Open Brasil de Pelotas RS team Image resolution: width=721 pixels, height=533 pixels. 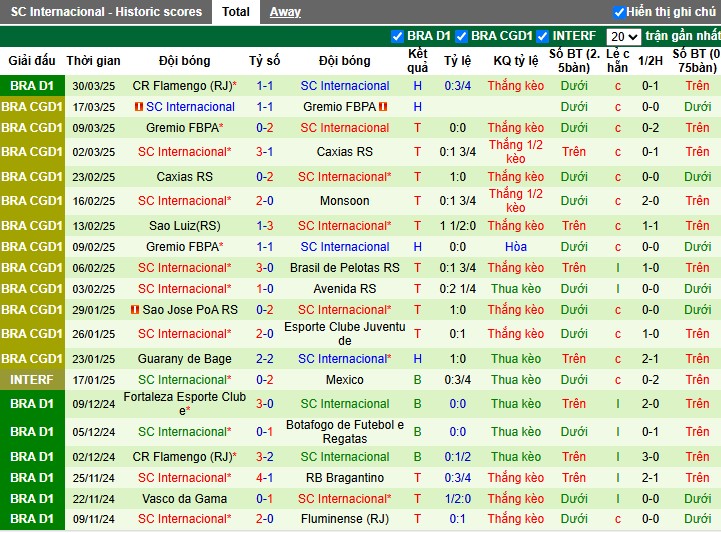(x=344, y=268)
